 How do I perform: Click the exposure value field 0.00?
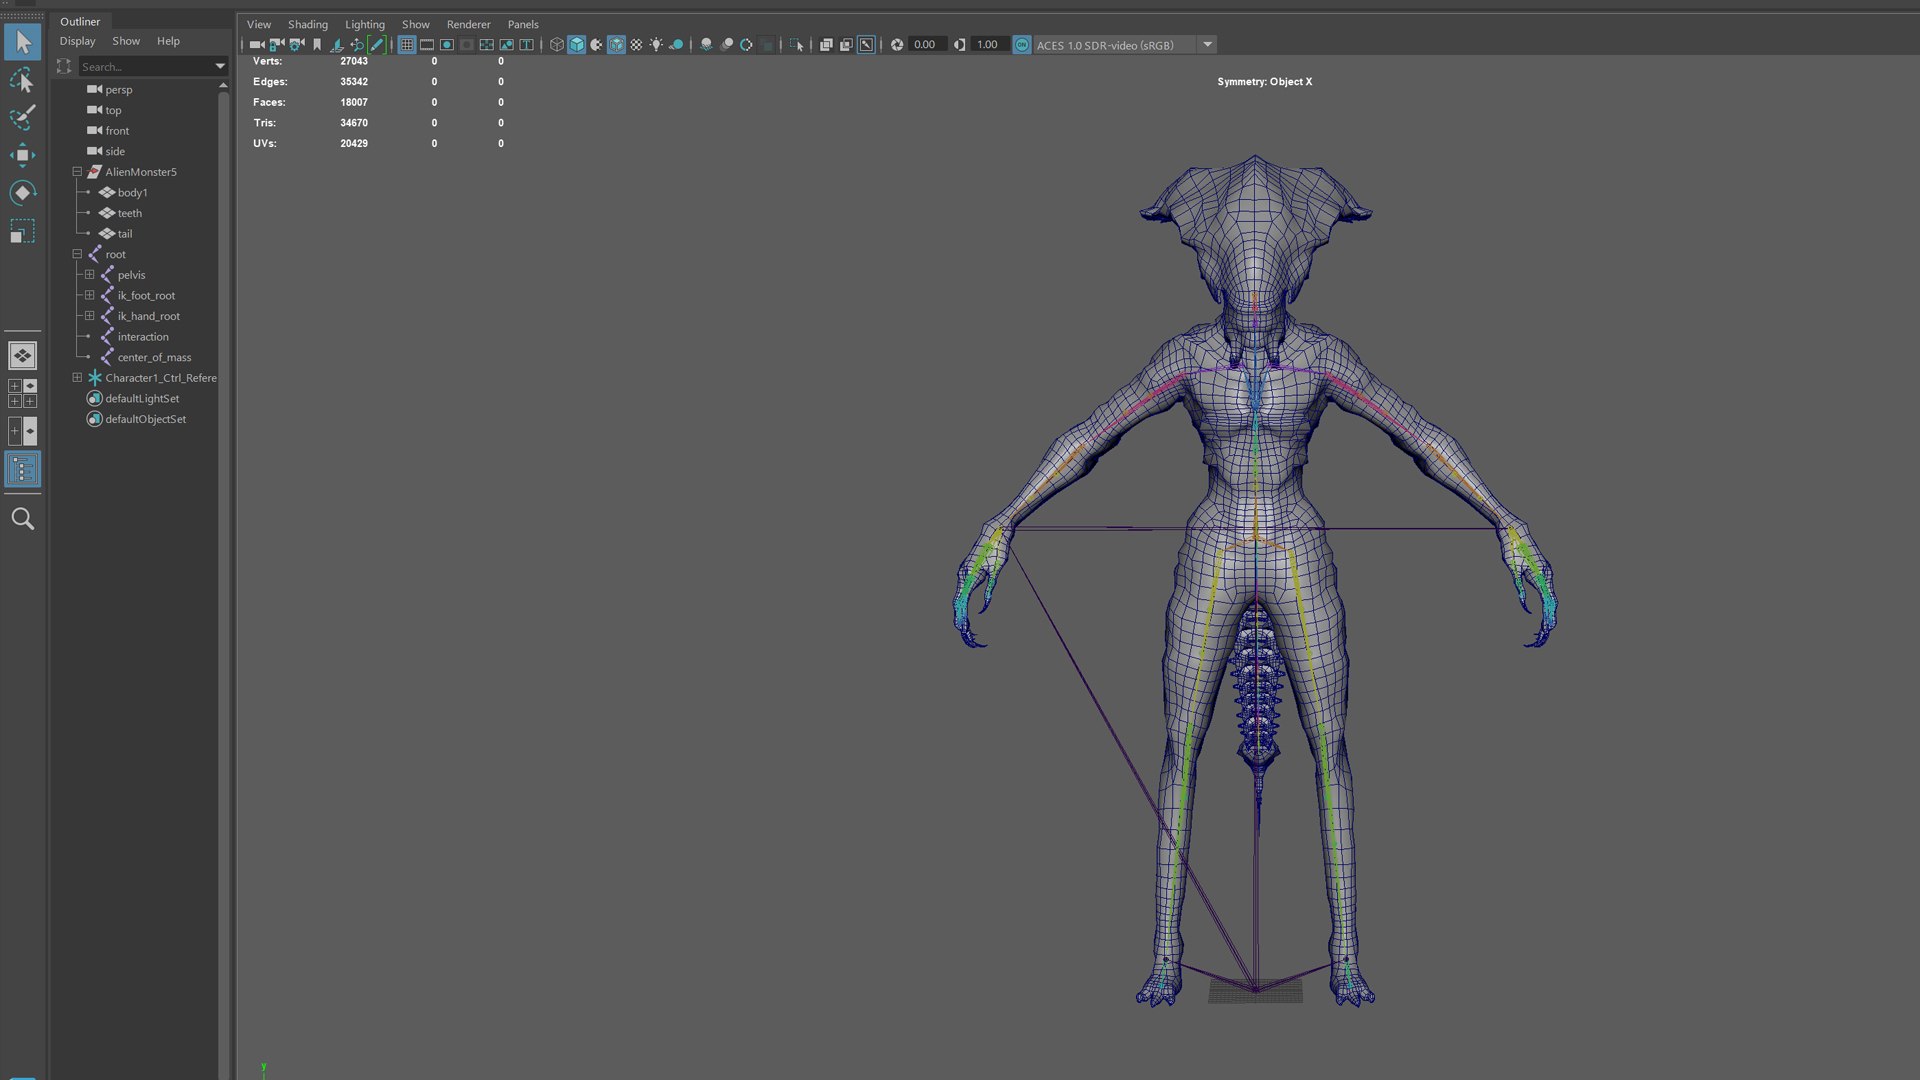coord(927,45)
